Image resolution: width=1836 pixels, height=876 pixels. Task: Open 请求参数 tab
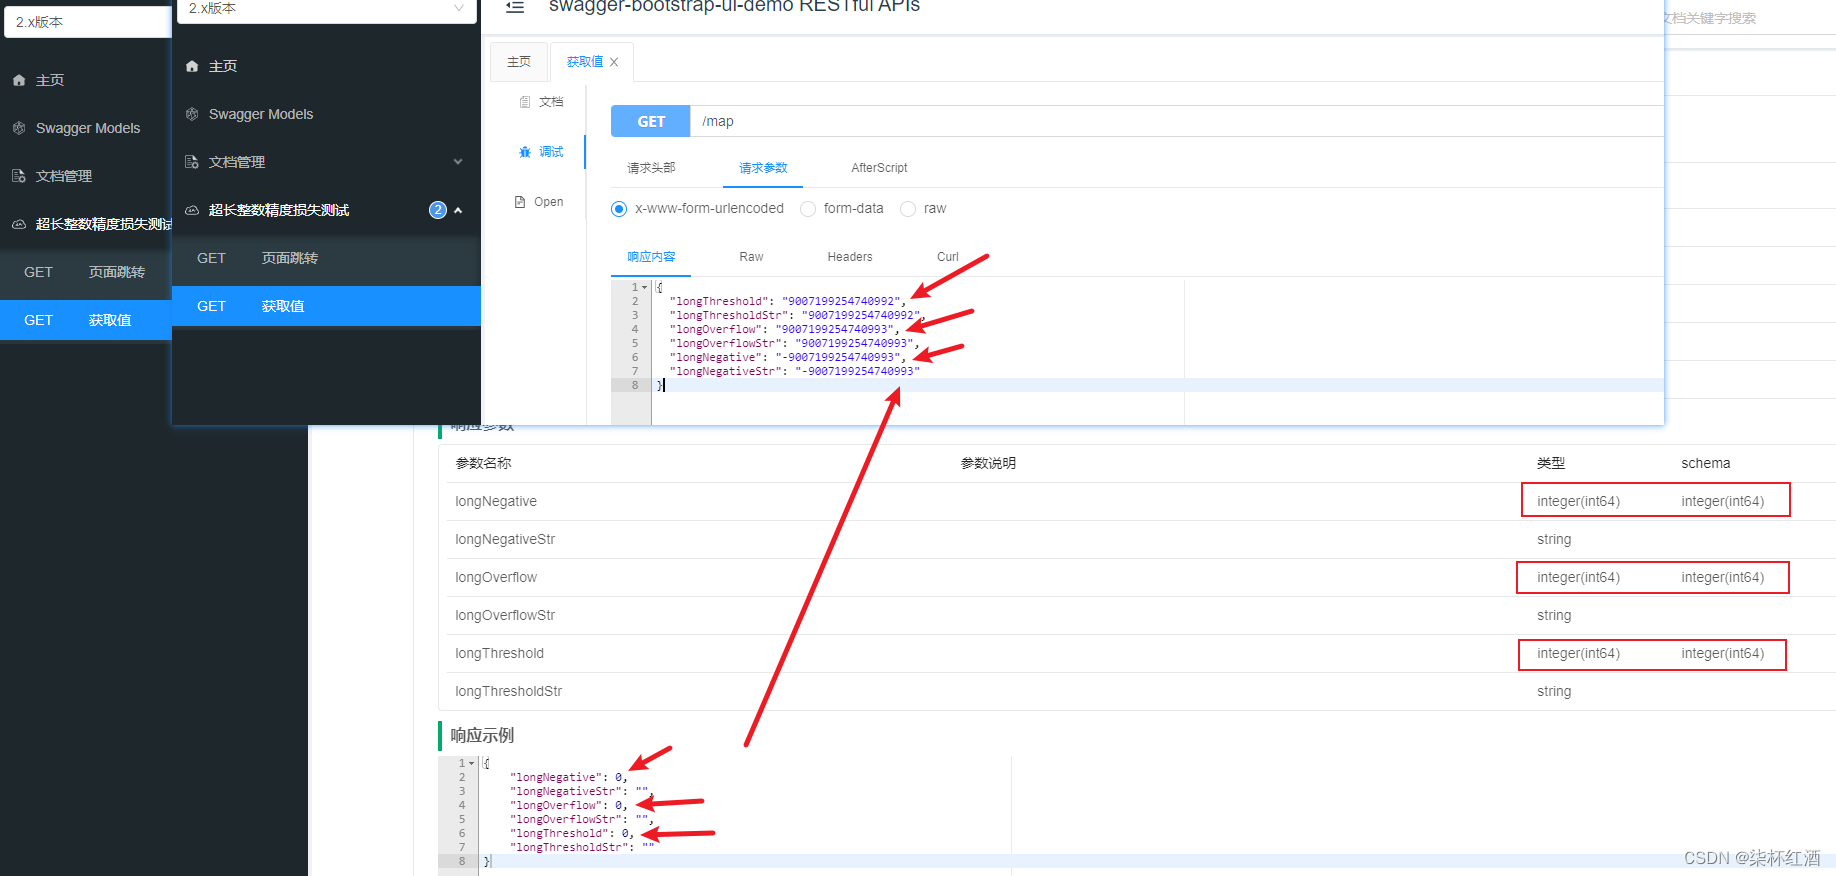[763, 168]
